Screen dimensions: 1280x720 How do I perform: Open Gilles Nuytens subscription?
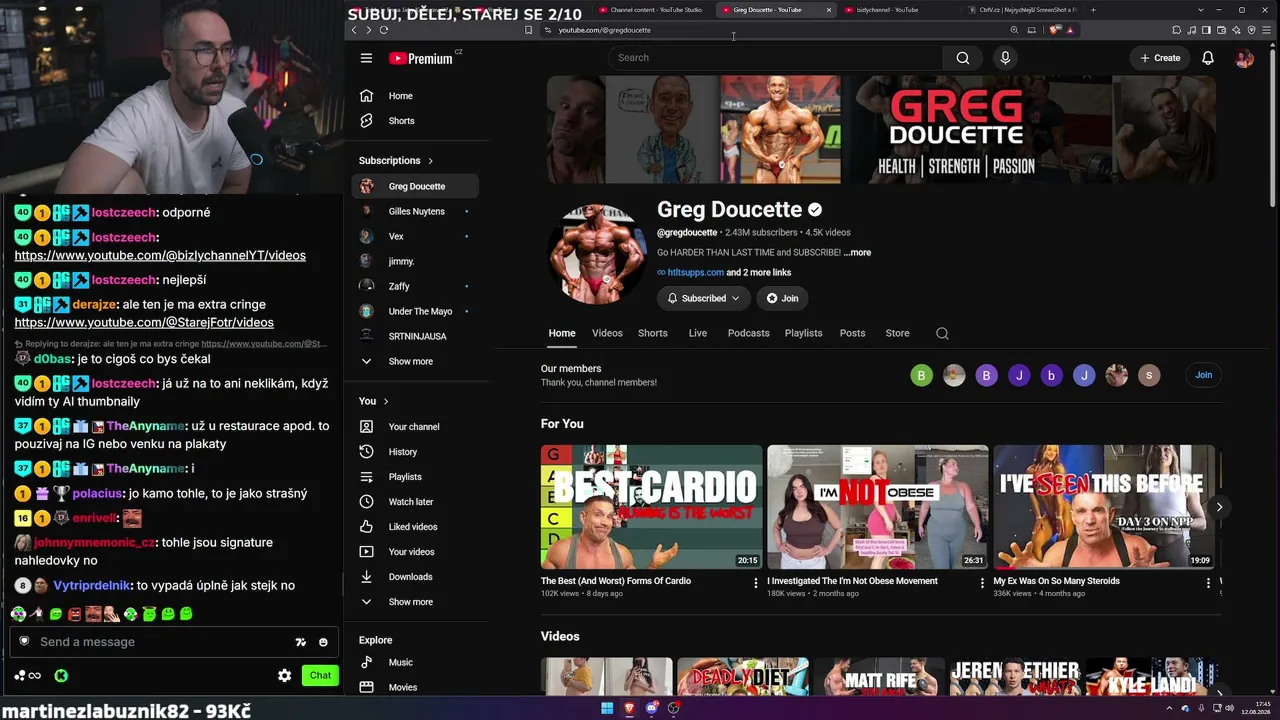(x=415, y=211)
